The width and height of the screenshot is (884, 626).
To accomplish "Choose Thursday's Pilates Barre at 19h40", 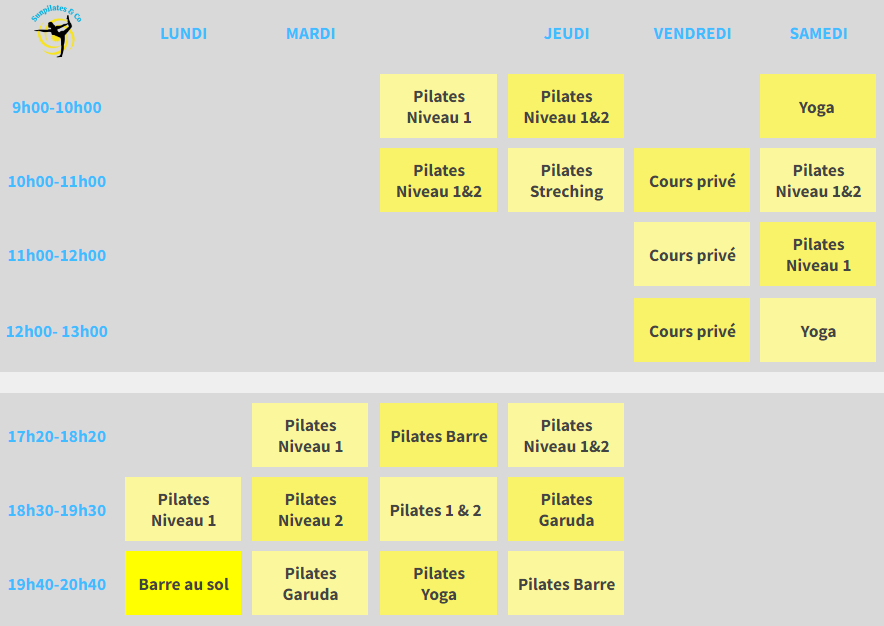I will [565, 583].
